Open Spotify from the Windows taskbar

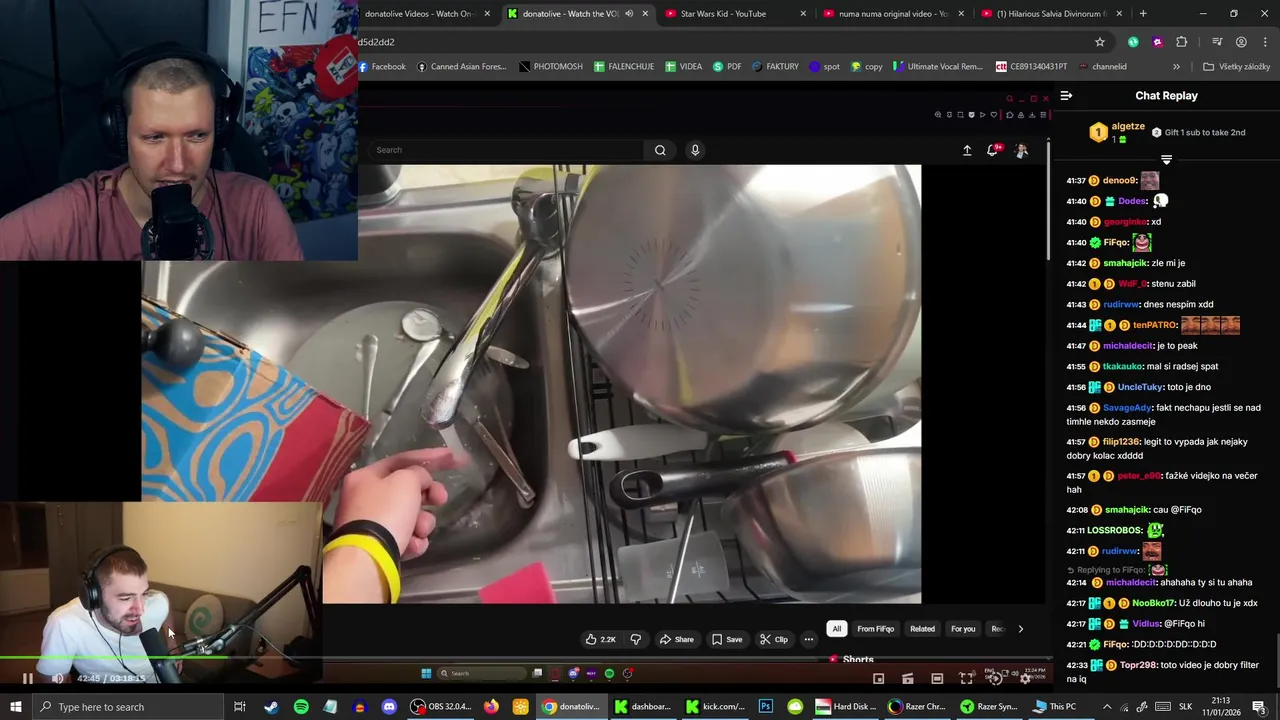click(x=301, y=707)
